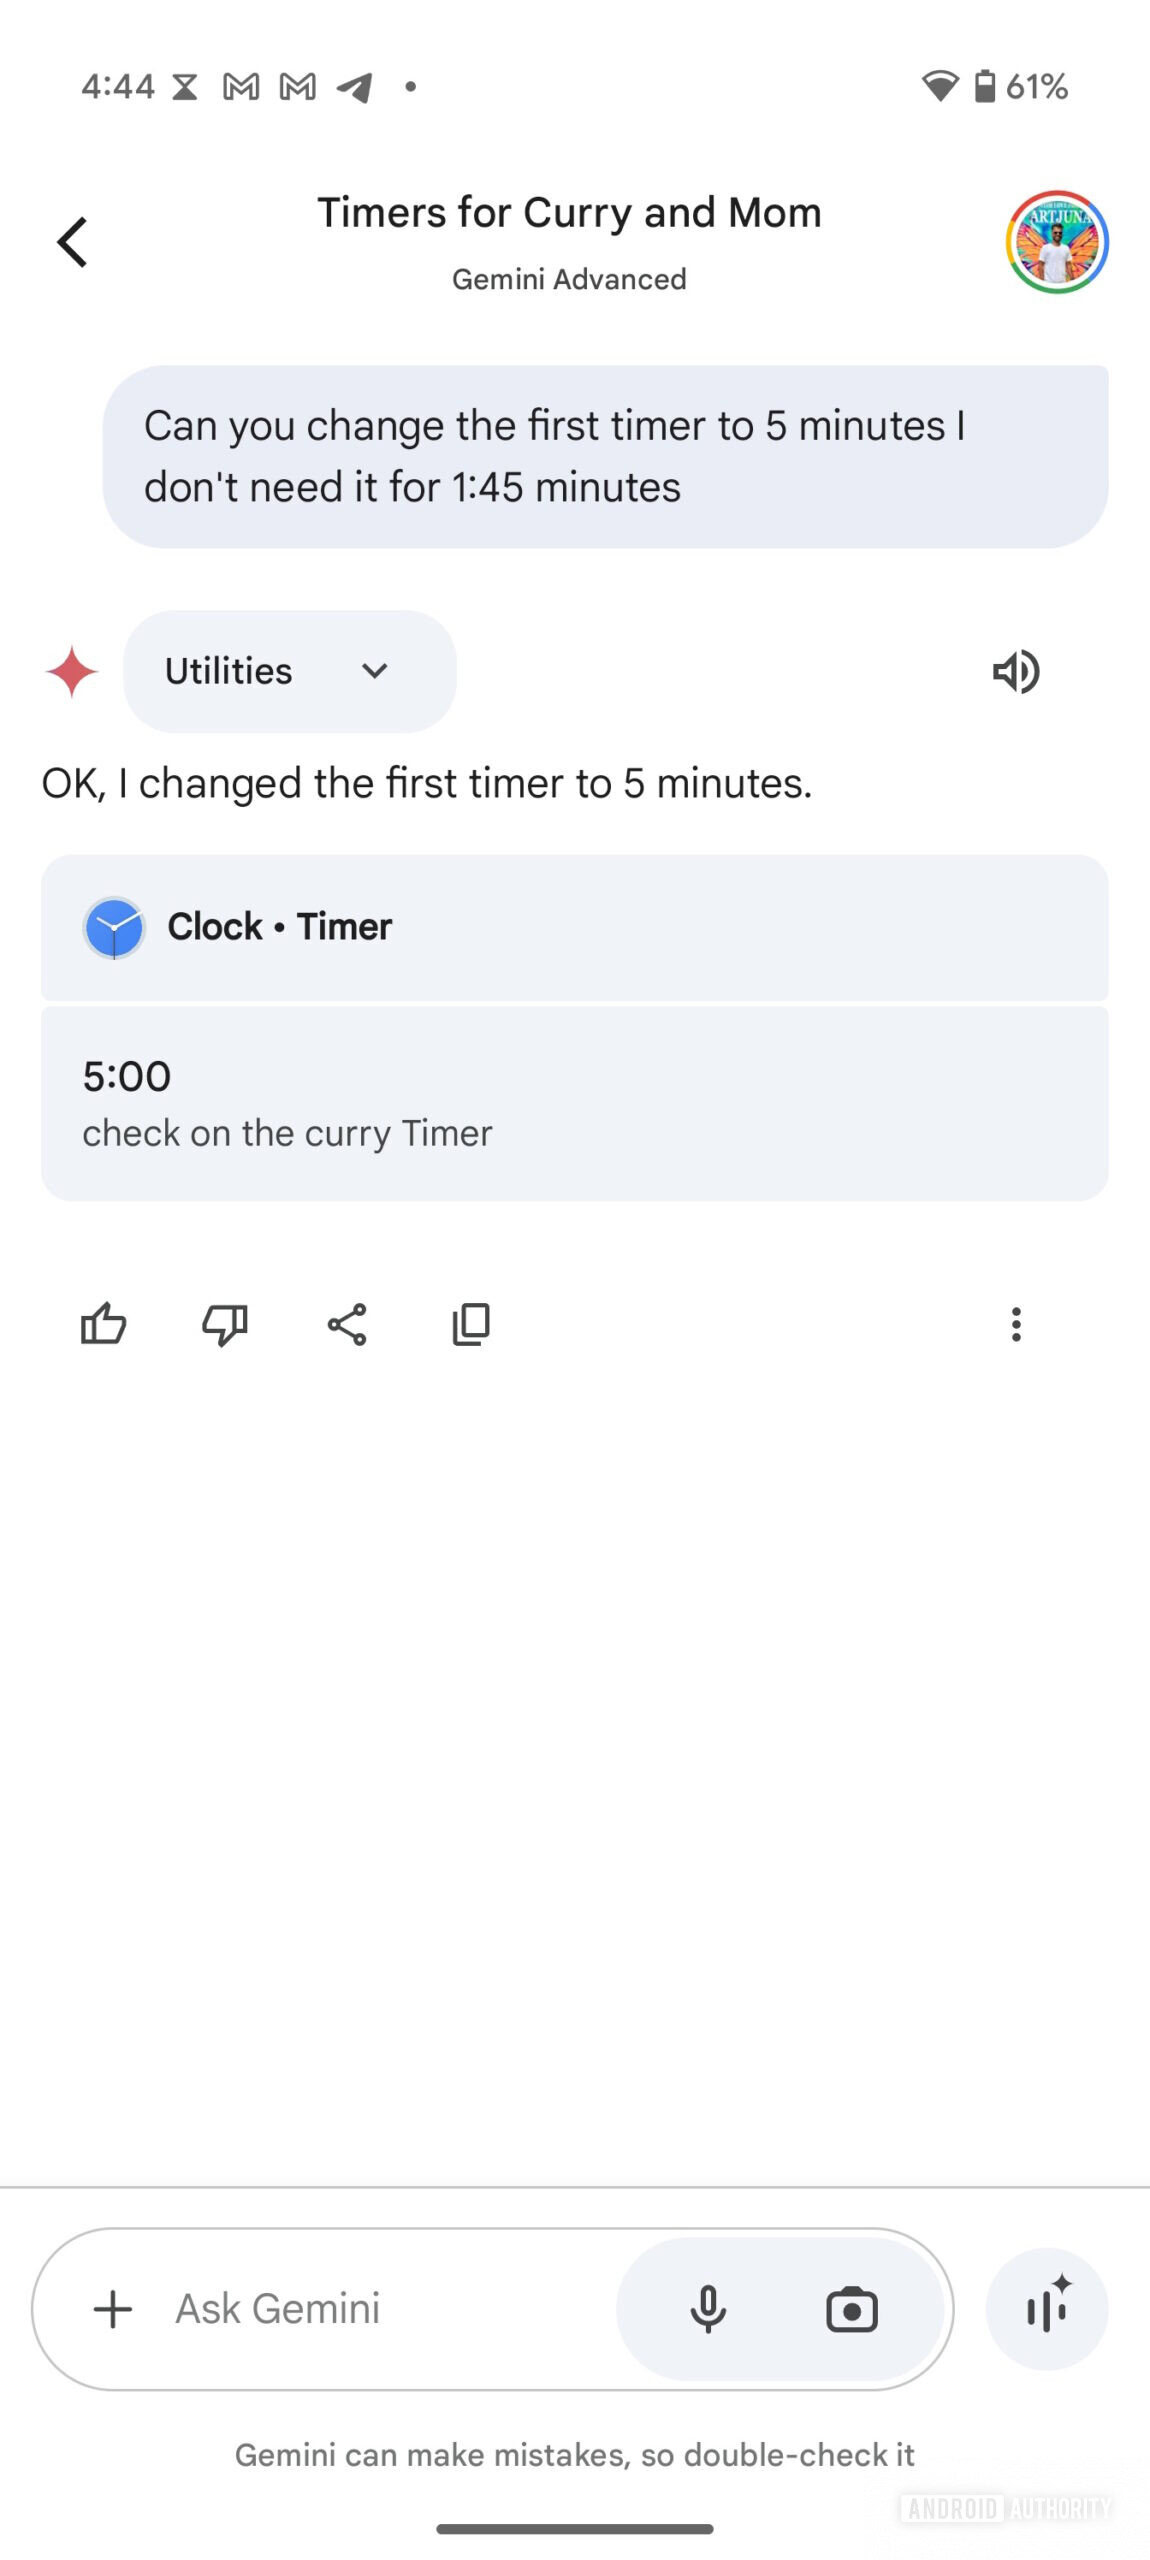Tap the plus icon to add attachment

tap(113, 2309)
